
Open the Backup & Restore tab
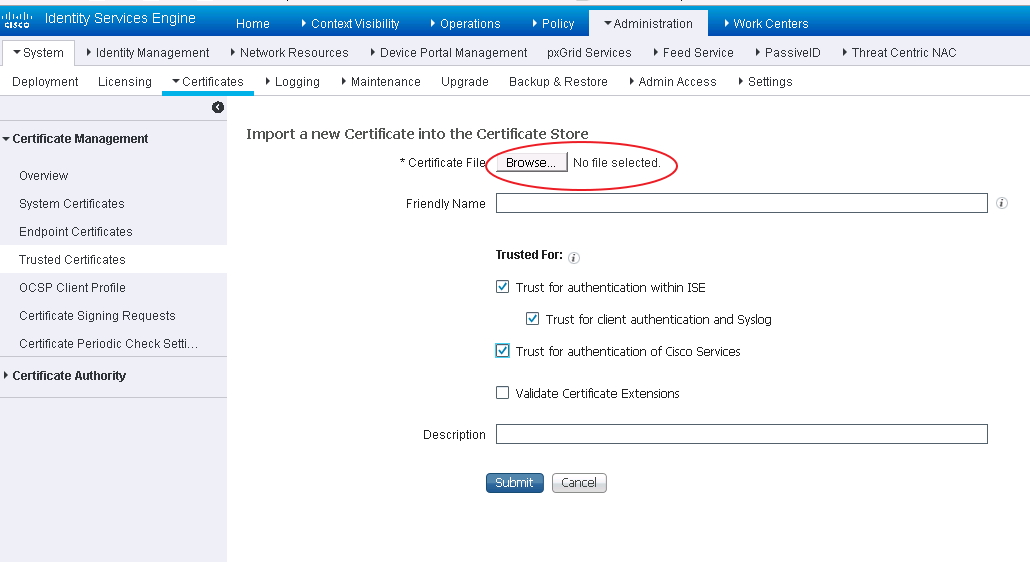pos(558,81)
